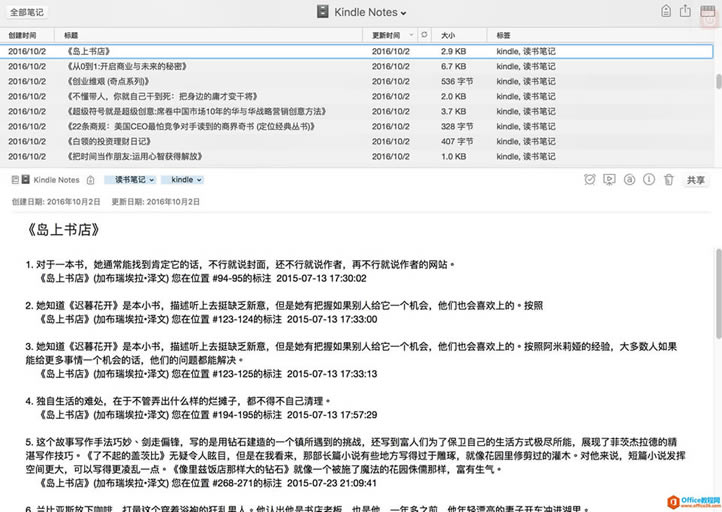Screen dimensions: 722x512
Task: Click the size cell 407 字节
Action: [x=457, y=141]
